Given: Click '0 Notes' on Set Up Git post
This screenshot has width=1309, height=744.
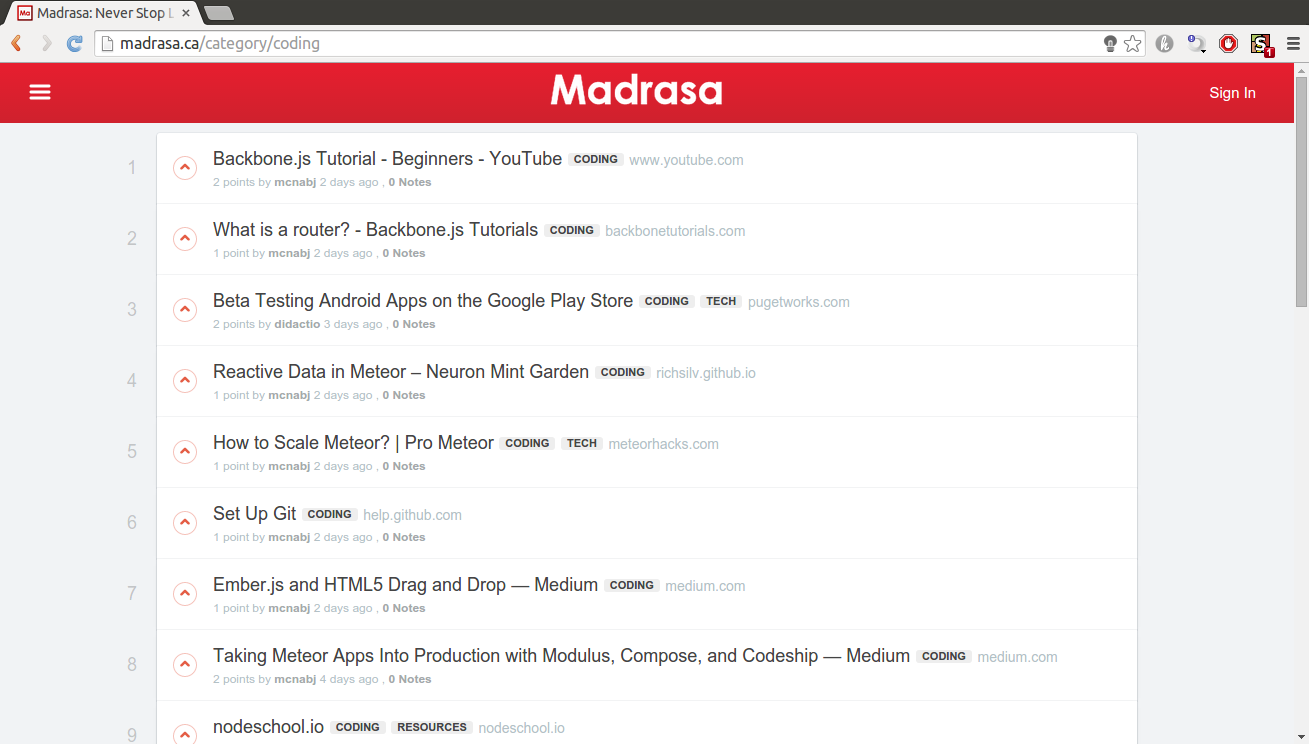Looking at the screenshot, I should pos(404,537).
